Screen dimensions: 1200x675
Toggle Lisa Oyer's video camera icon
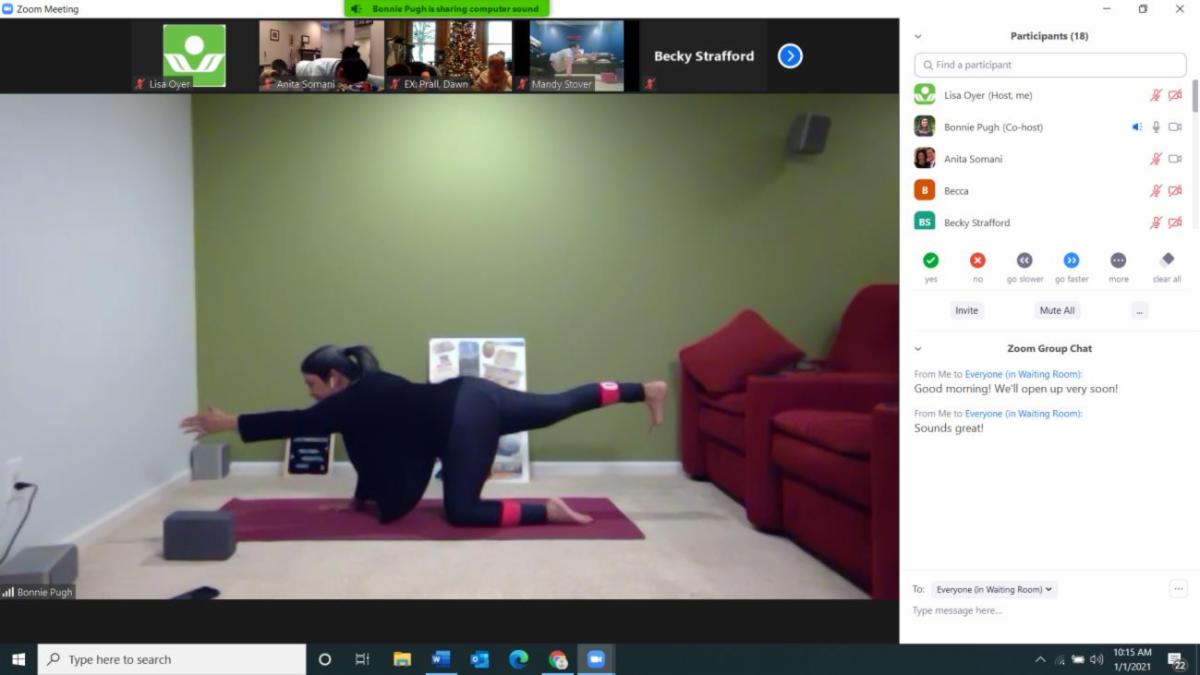coord(1175,95)
